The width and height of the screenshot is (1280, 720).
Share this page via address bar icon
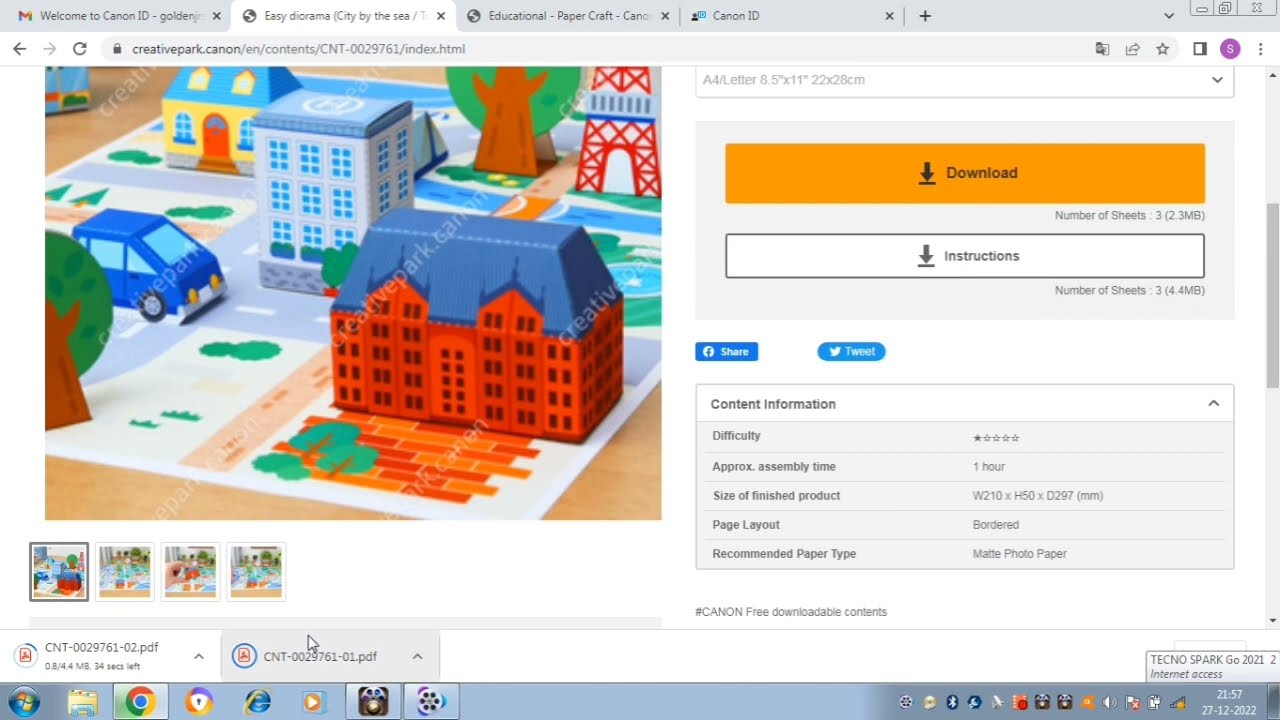1132,49
